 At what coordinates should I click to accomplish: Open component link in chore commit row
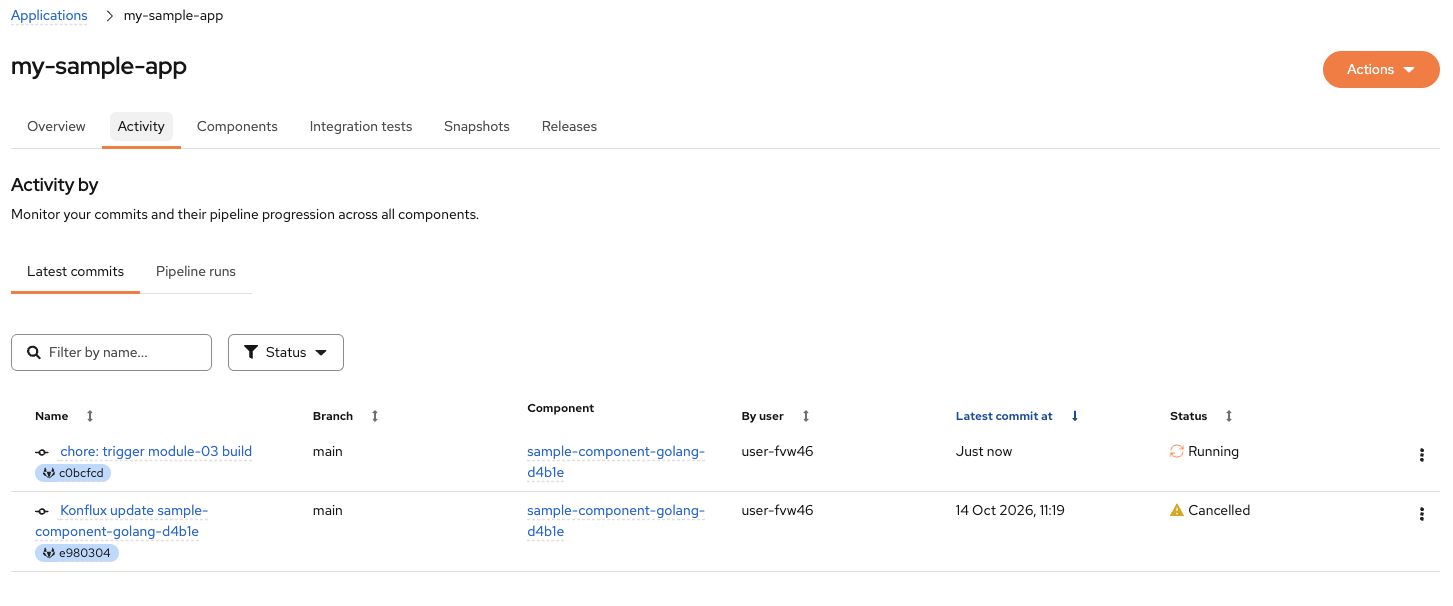click(x=616, y=462)
